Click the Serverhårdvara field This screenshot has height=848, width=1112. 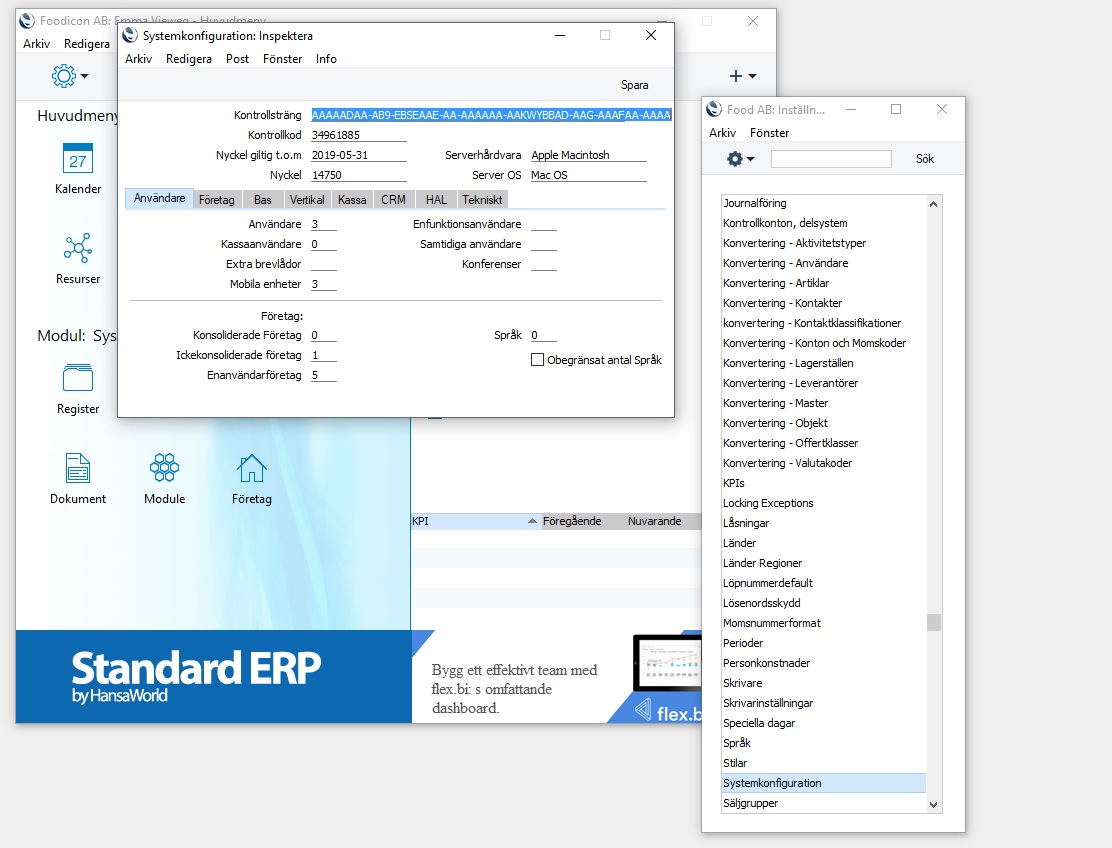click(589, 155)
